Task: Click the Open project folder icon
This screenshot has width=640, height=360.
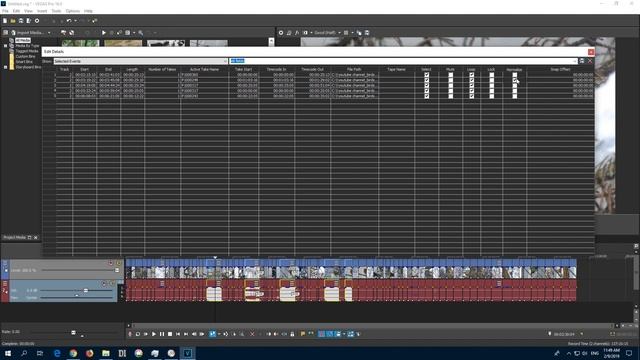Action: click(13, 21)
